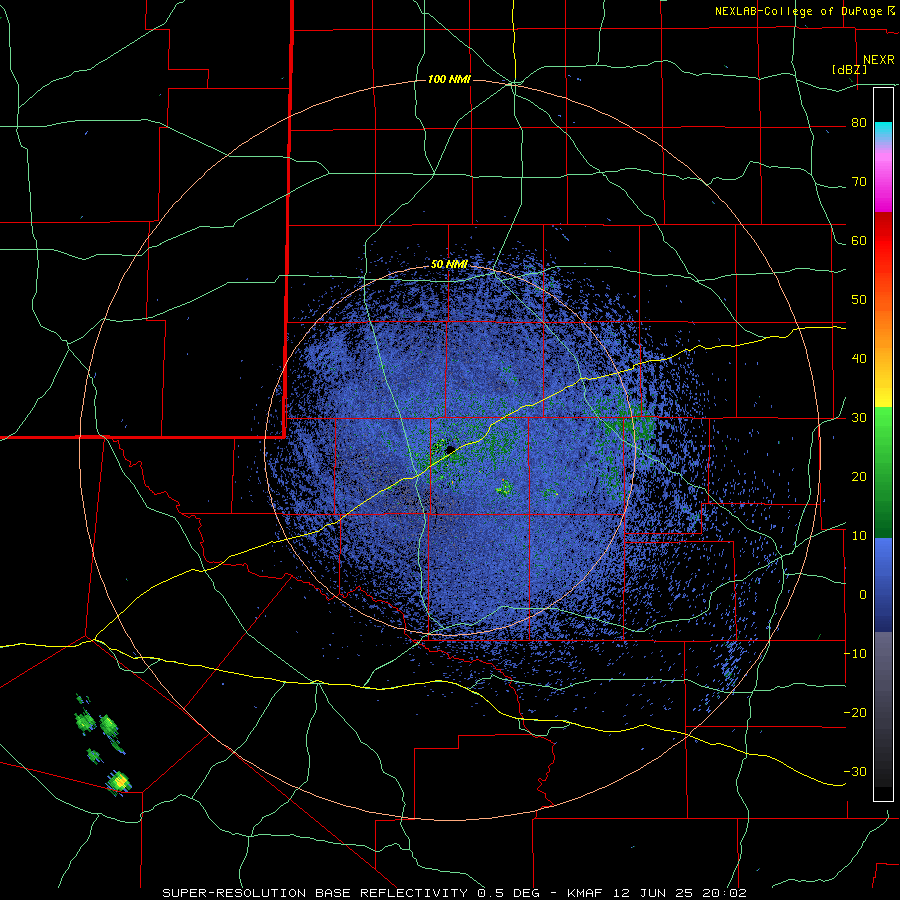This screenshot has width=900, height=900.
Task: Pick the blue segment of the color bar
Action: pos(883,584)
